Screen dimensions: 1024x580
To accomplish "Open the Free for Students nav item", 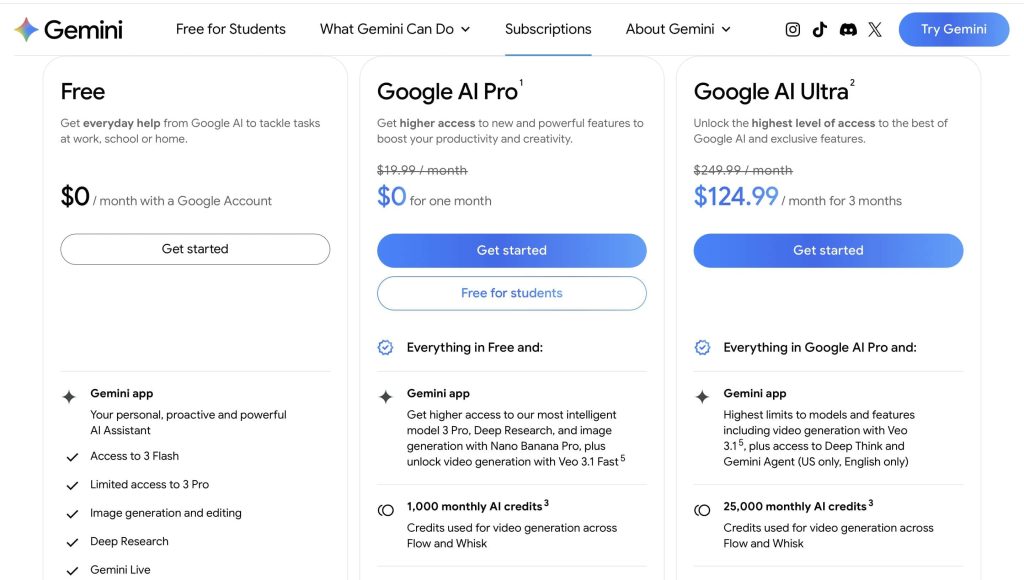I will point(230,29).
